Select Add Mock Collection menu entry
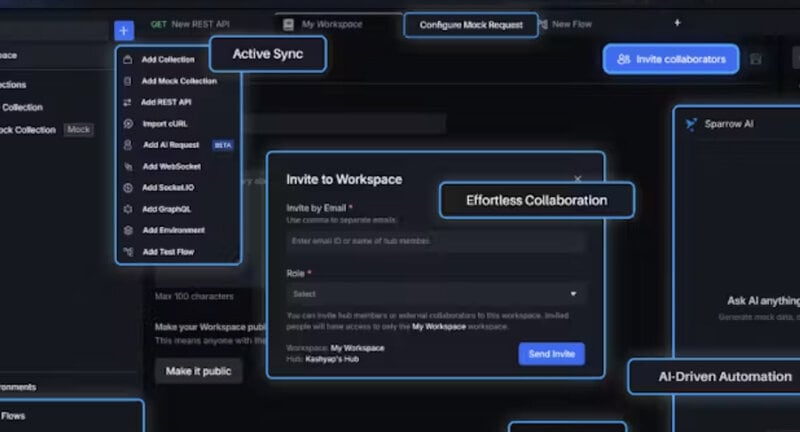Image resolution: width=800 pixels, height=432 pixels. point(178,81)
